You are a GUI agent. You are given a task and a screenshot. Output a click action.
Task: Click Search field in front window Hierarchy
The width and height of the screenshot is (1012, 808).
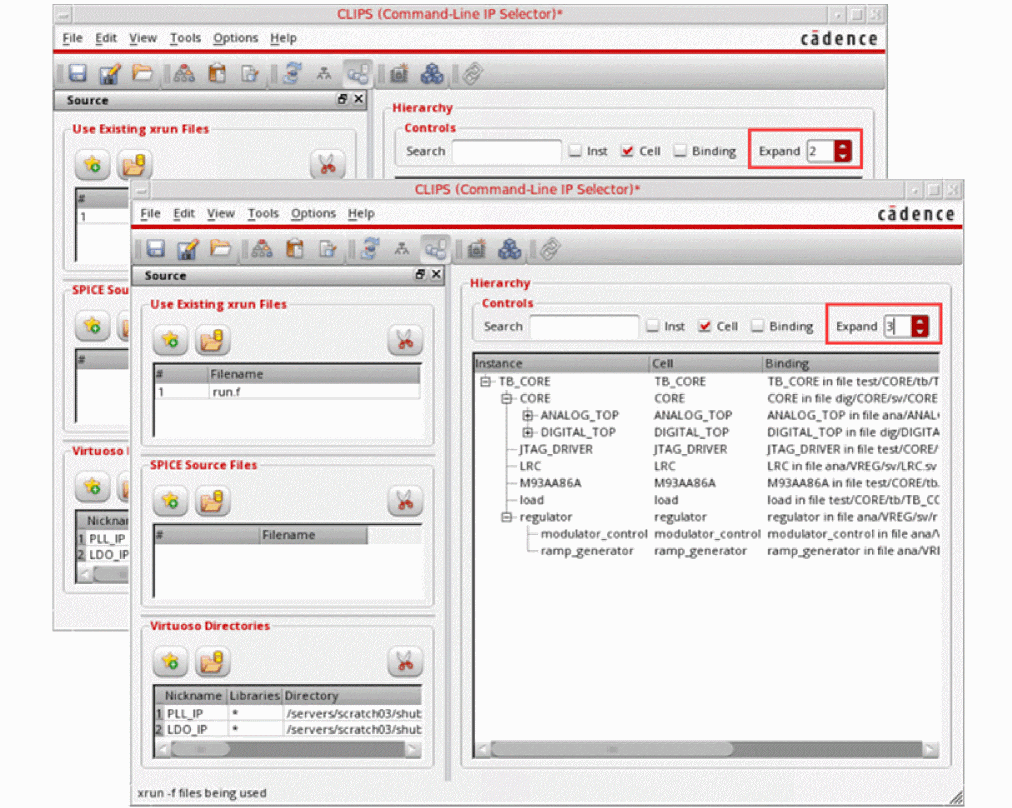pyautogui.click(x=584, y=326)
